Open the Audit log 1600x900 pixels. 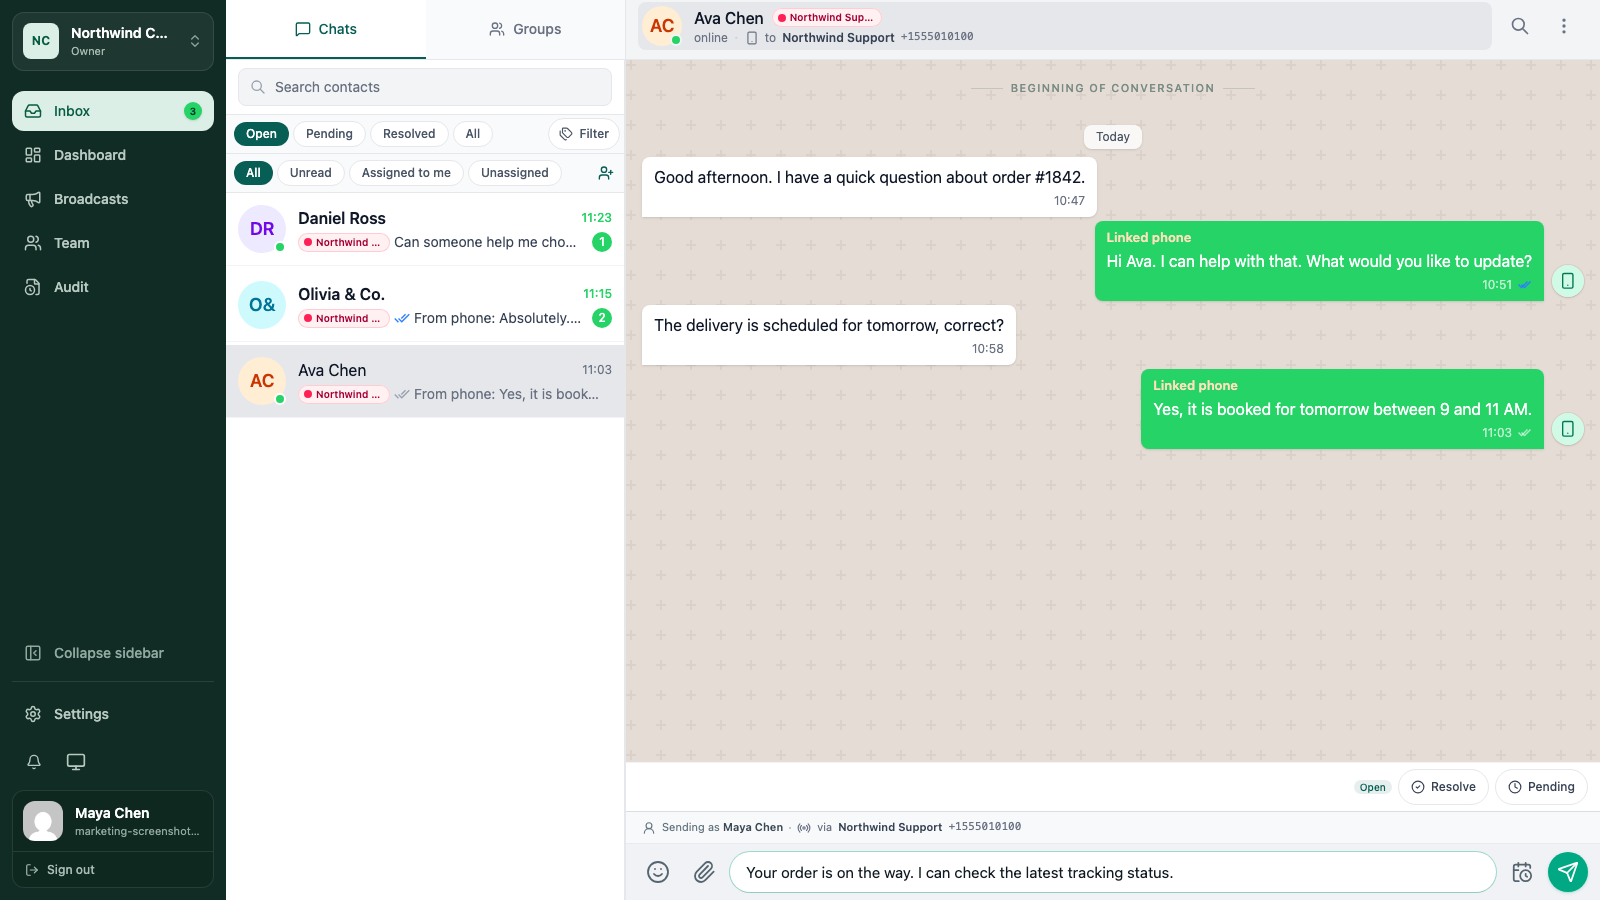pyautogui.click(x=113, y=287)
